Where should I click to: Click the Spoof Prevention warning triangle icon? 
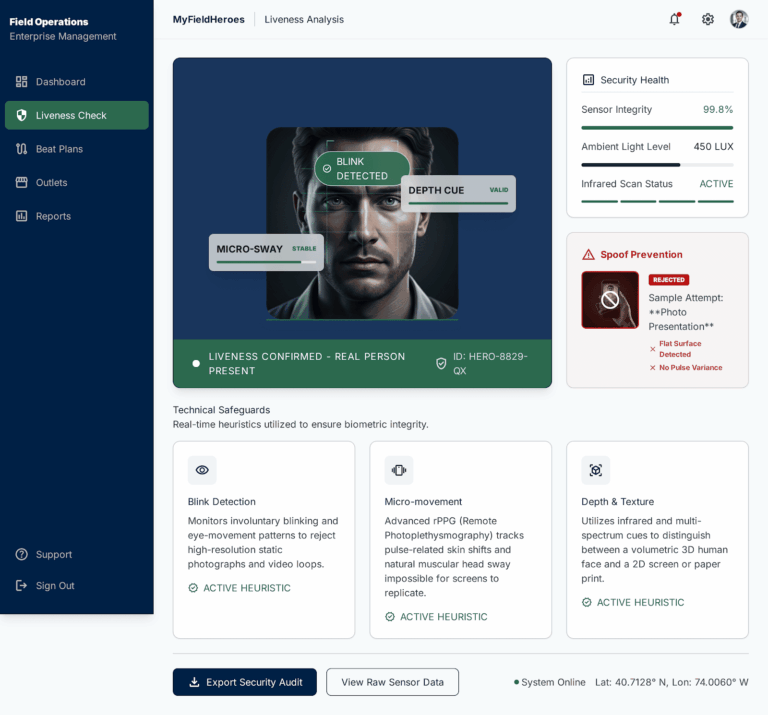[588, 255]
